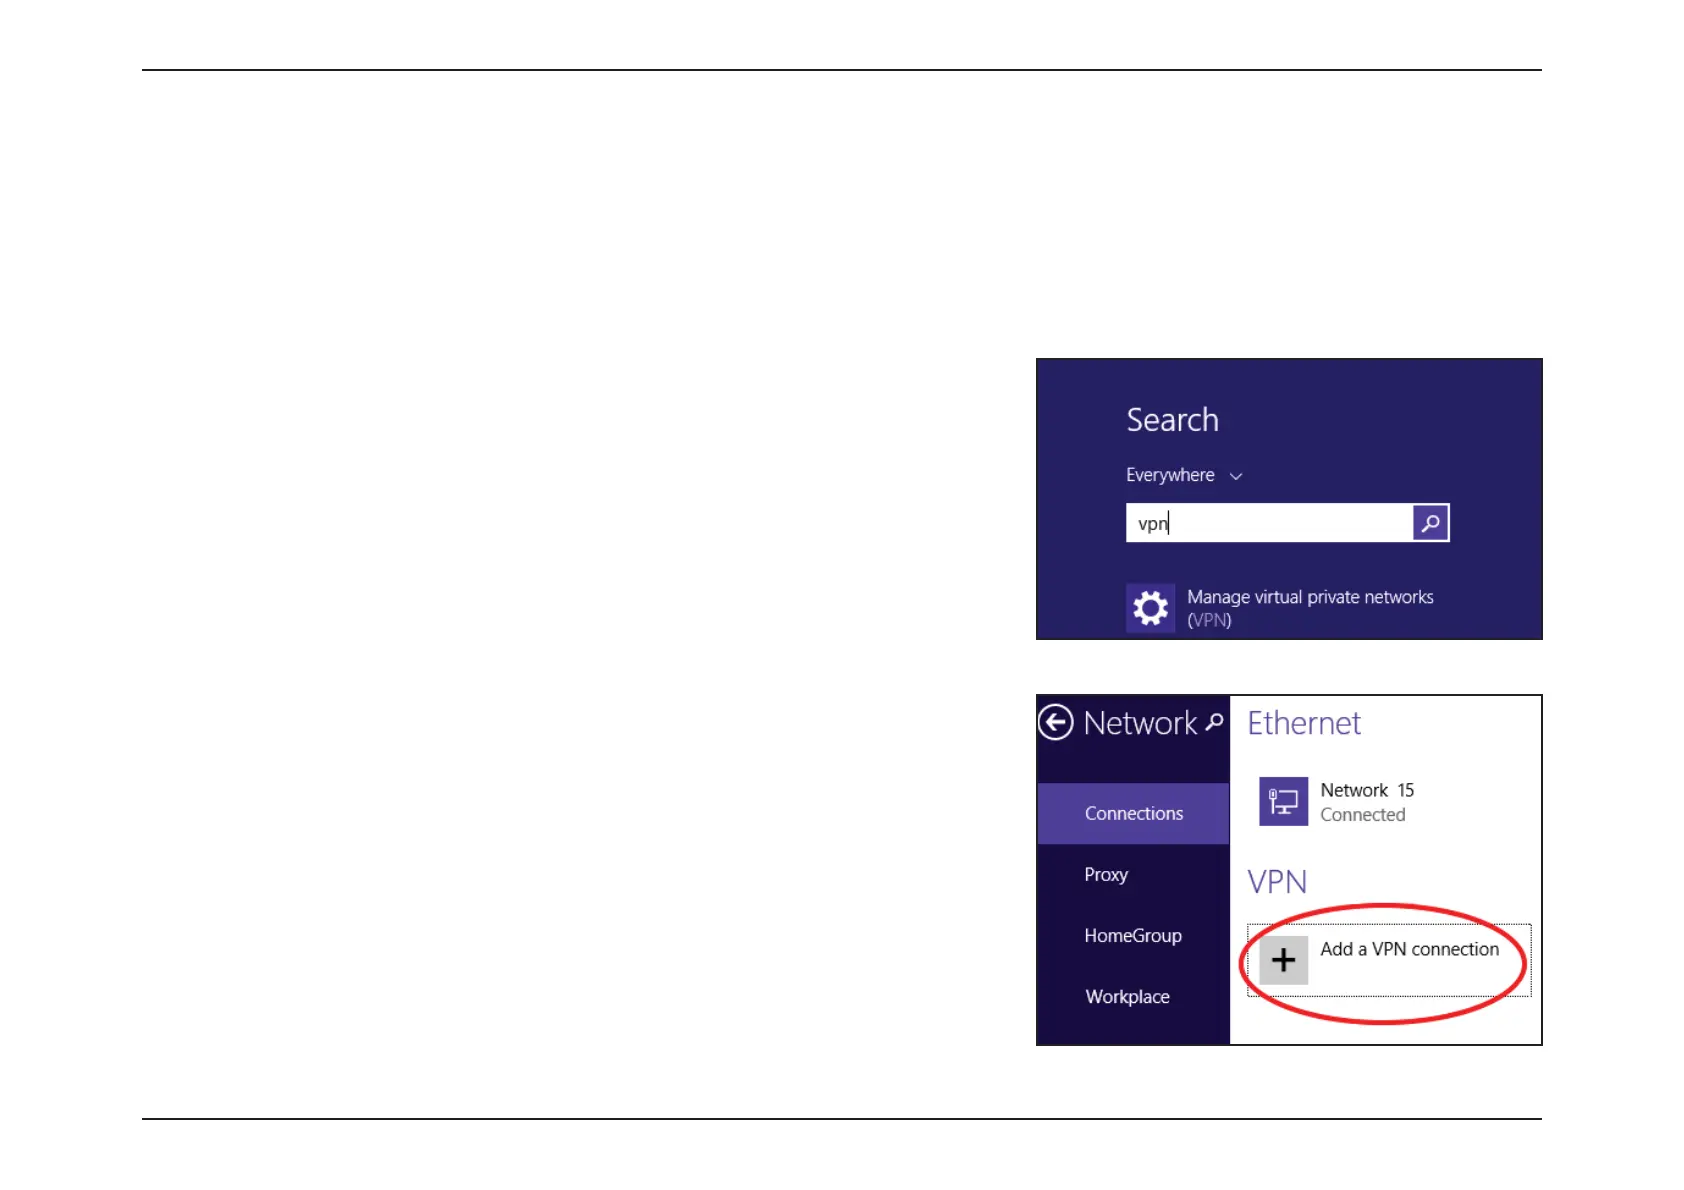This screenshot has width=1684, height=1190.
Task: Click the settings gear icon in search results
Action: coord(1150,608)
